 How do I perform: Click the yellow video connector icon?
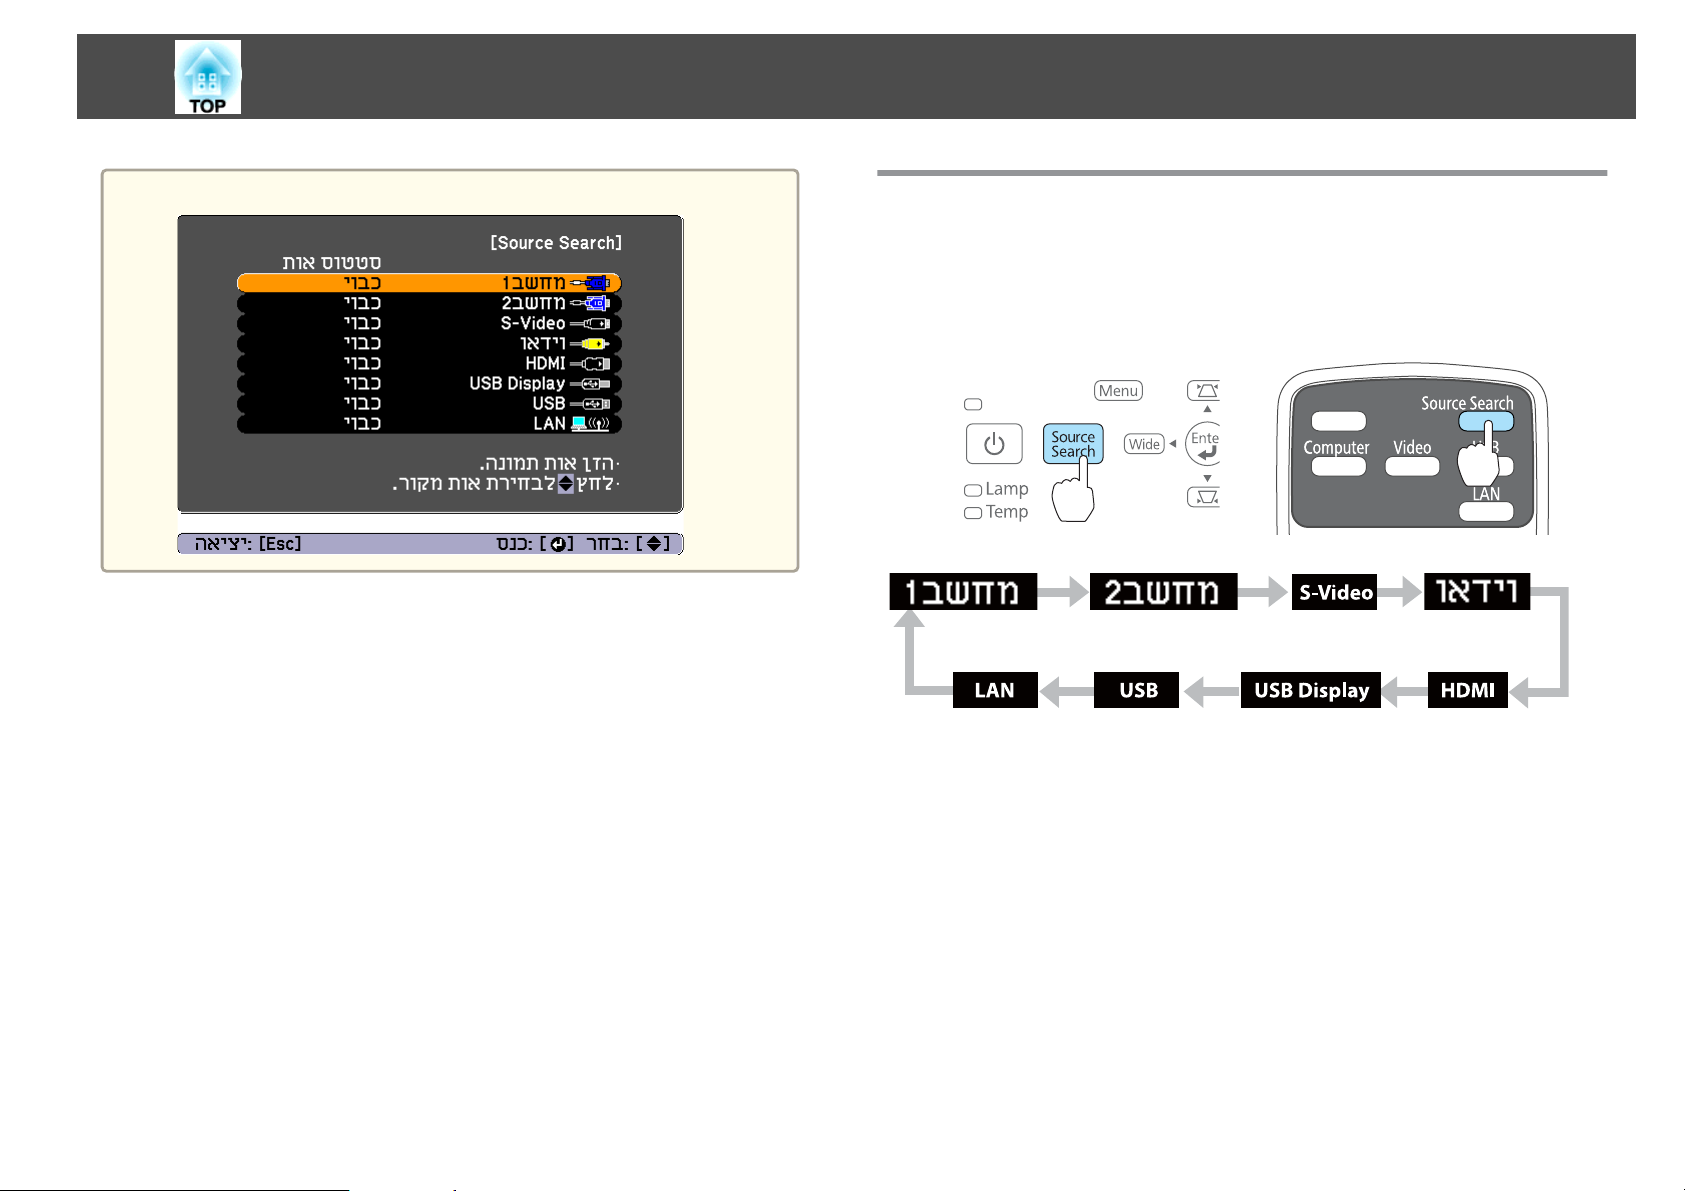(590, 343)
